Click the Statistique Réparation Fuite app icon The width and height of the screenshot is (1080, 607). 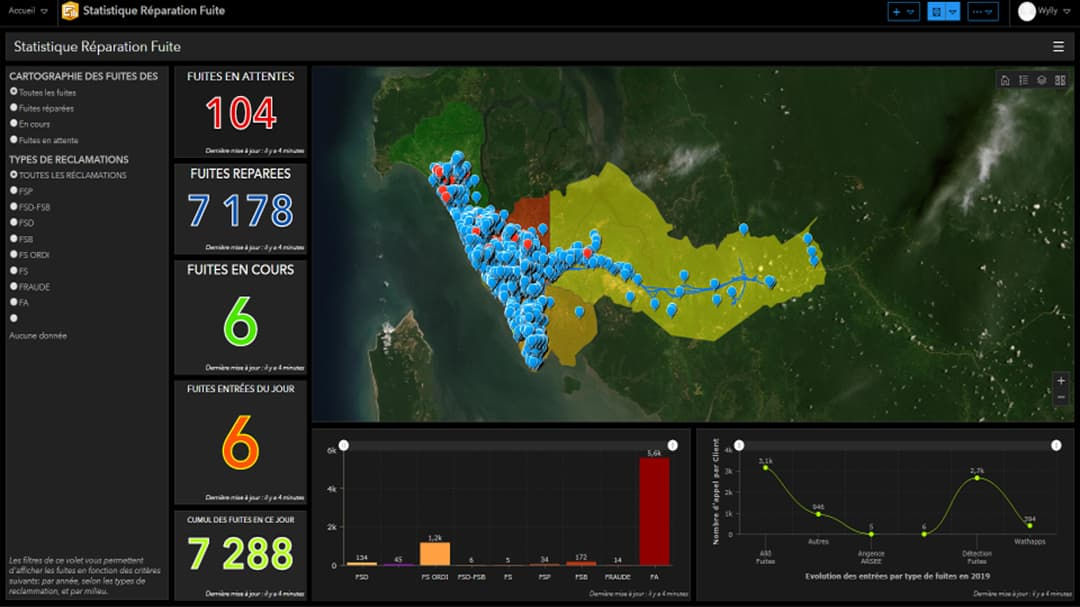[x=69, y=11]
